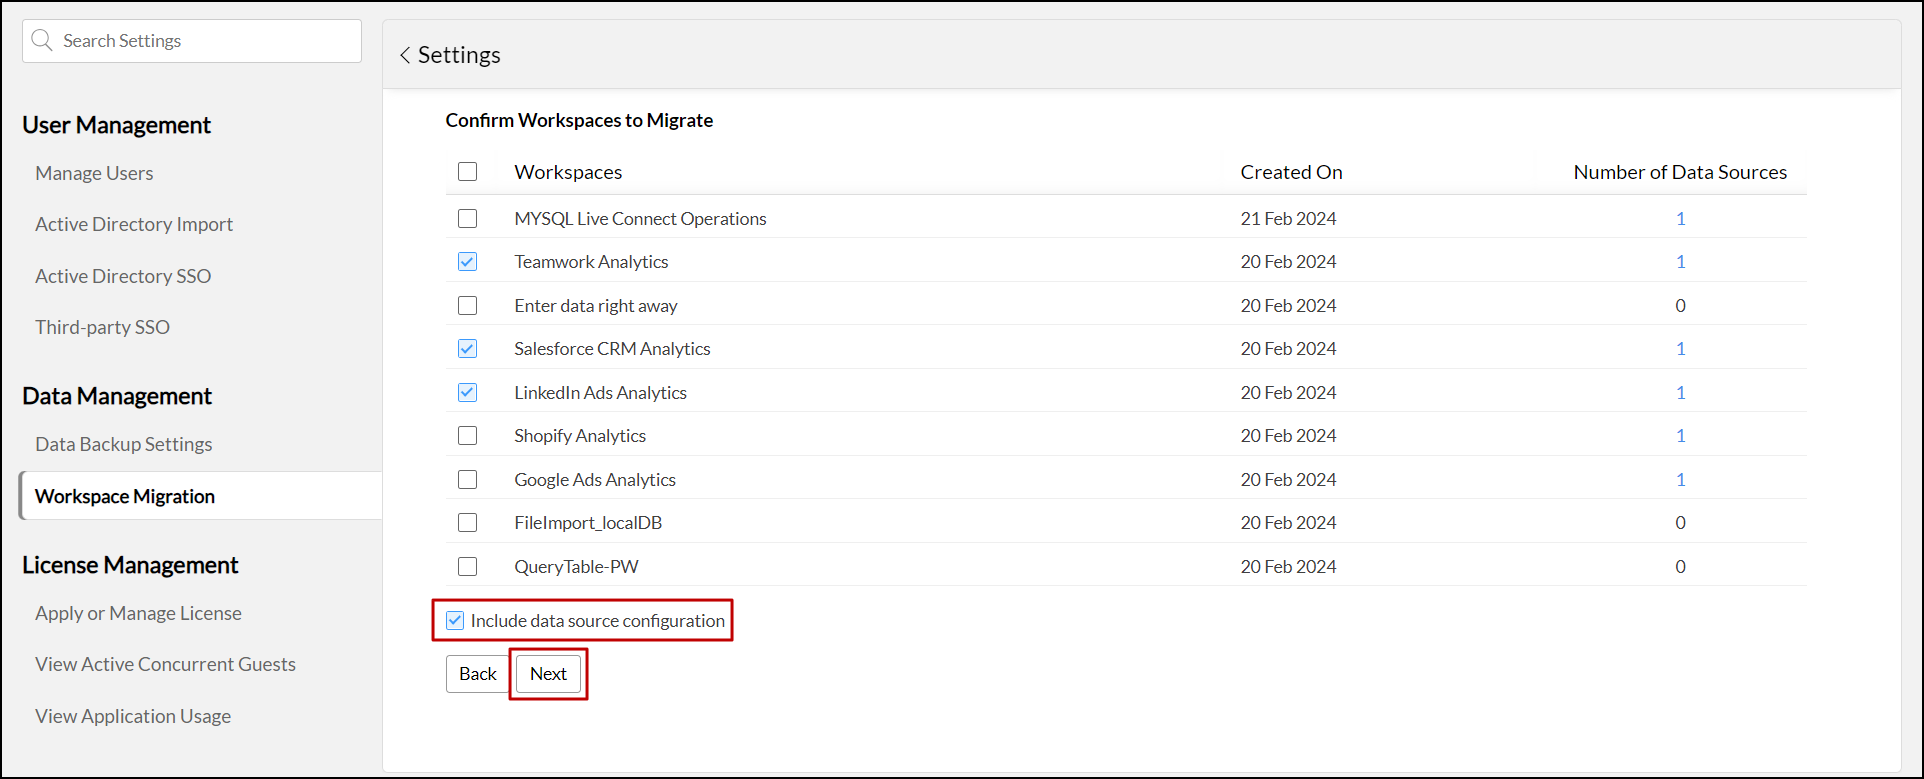The image size is (1924, 779).
Task: Open data source count for Shopify Analytics
Action: click(1680, 436)
